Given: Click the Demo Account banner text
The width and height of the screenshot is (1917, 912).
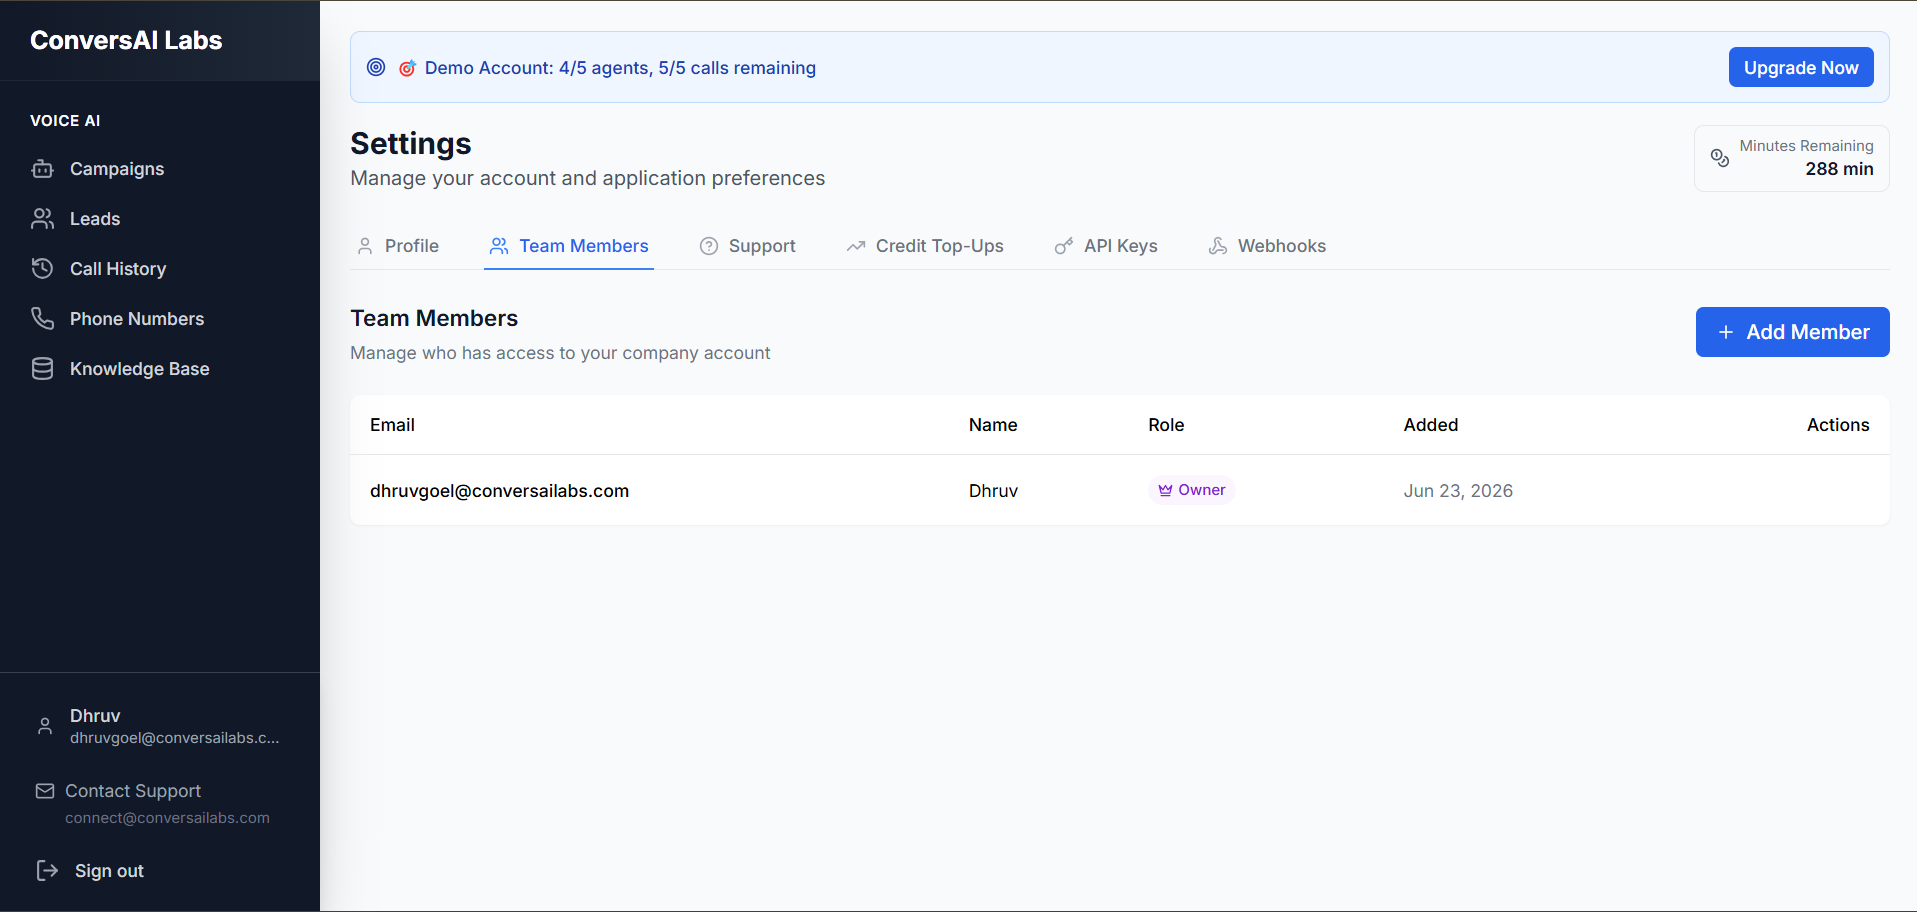Looking at the screenshot, I should pyautogui.click(x=620, y=68).
